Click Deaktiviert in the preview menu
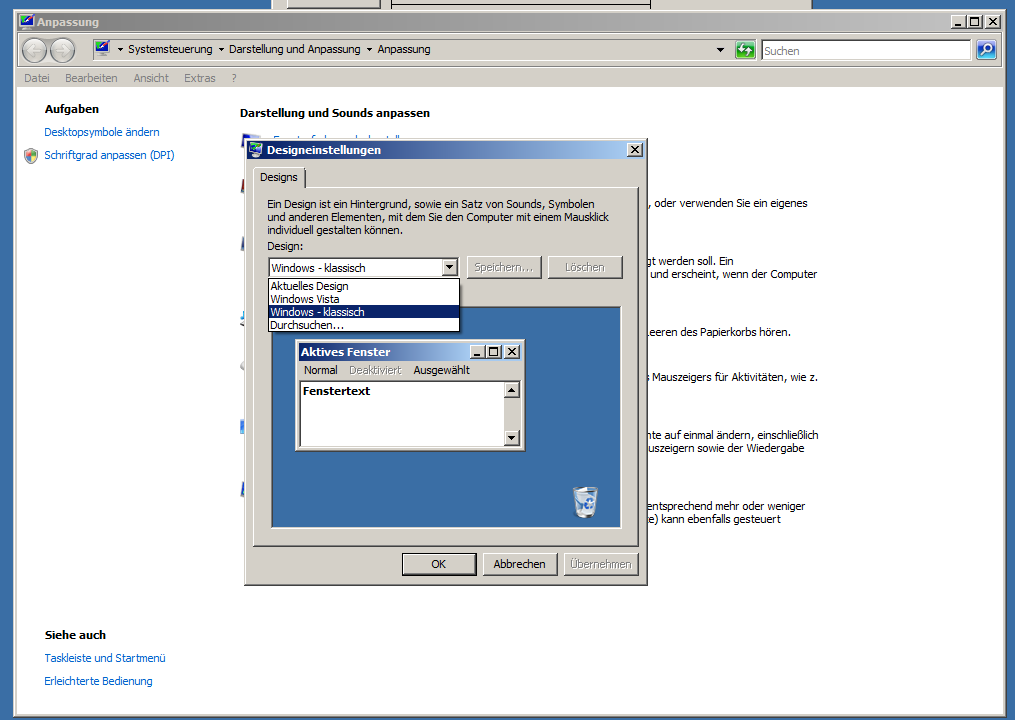1015x720 pixels. tap(375, 370)
